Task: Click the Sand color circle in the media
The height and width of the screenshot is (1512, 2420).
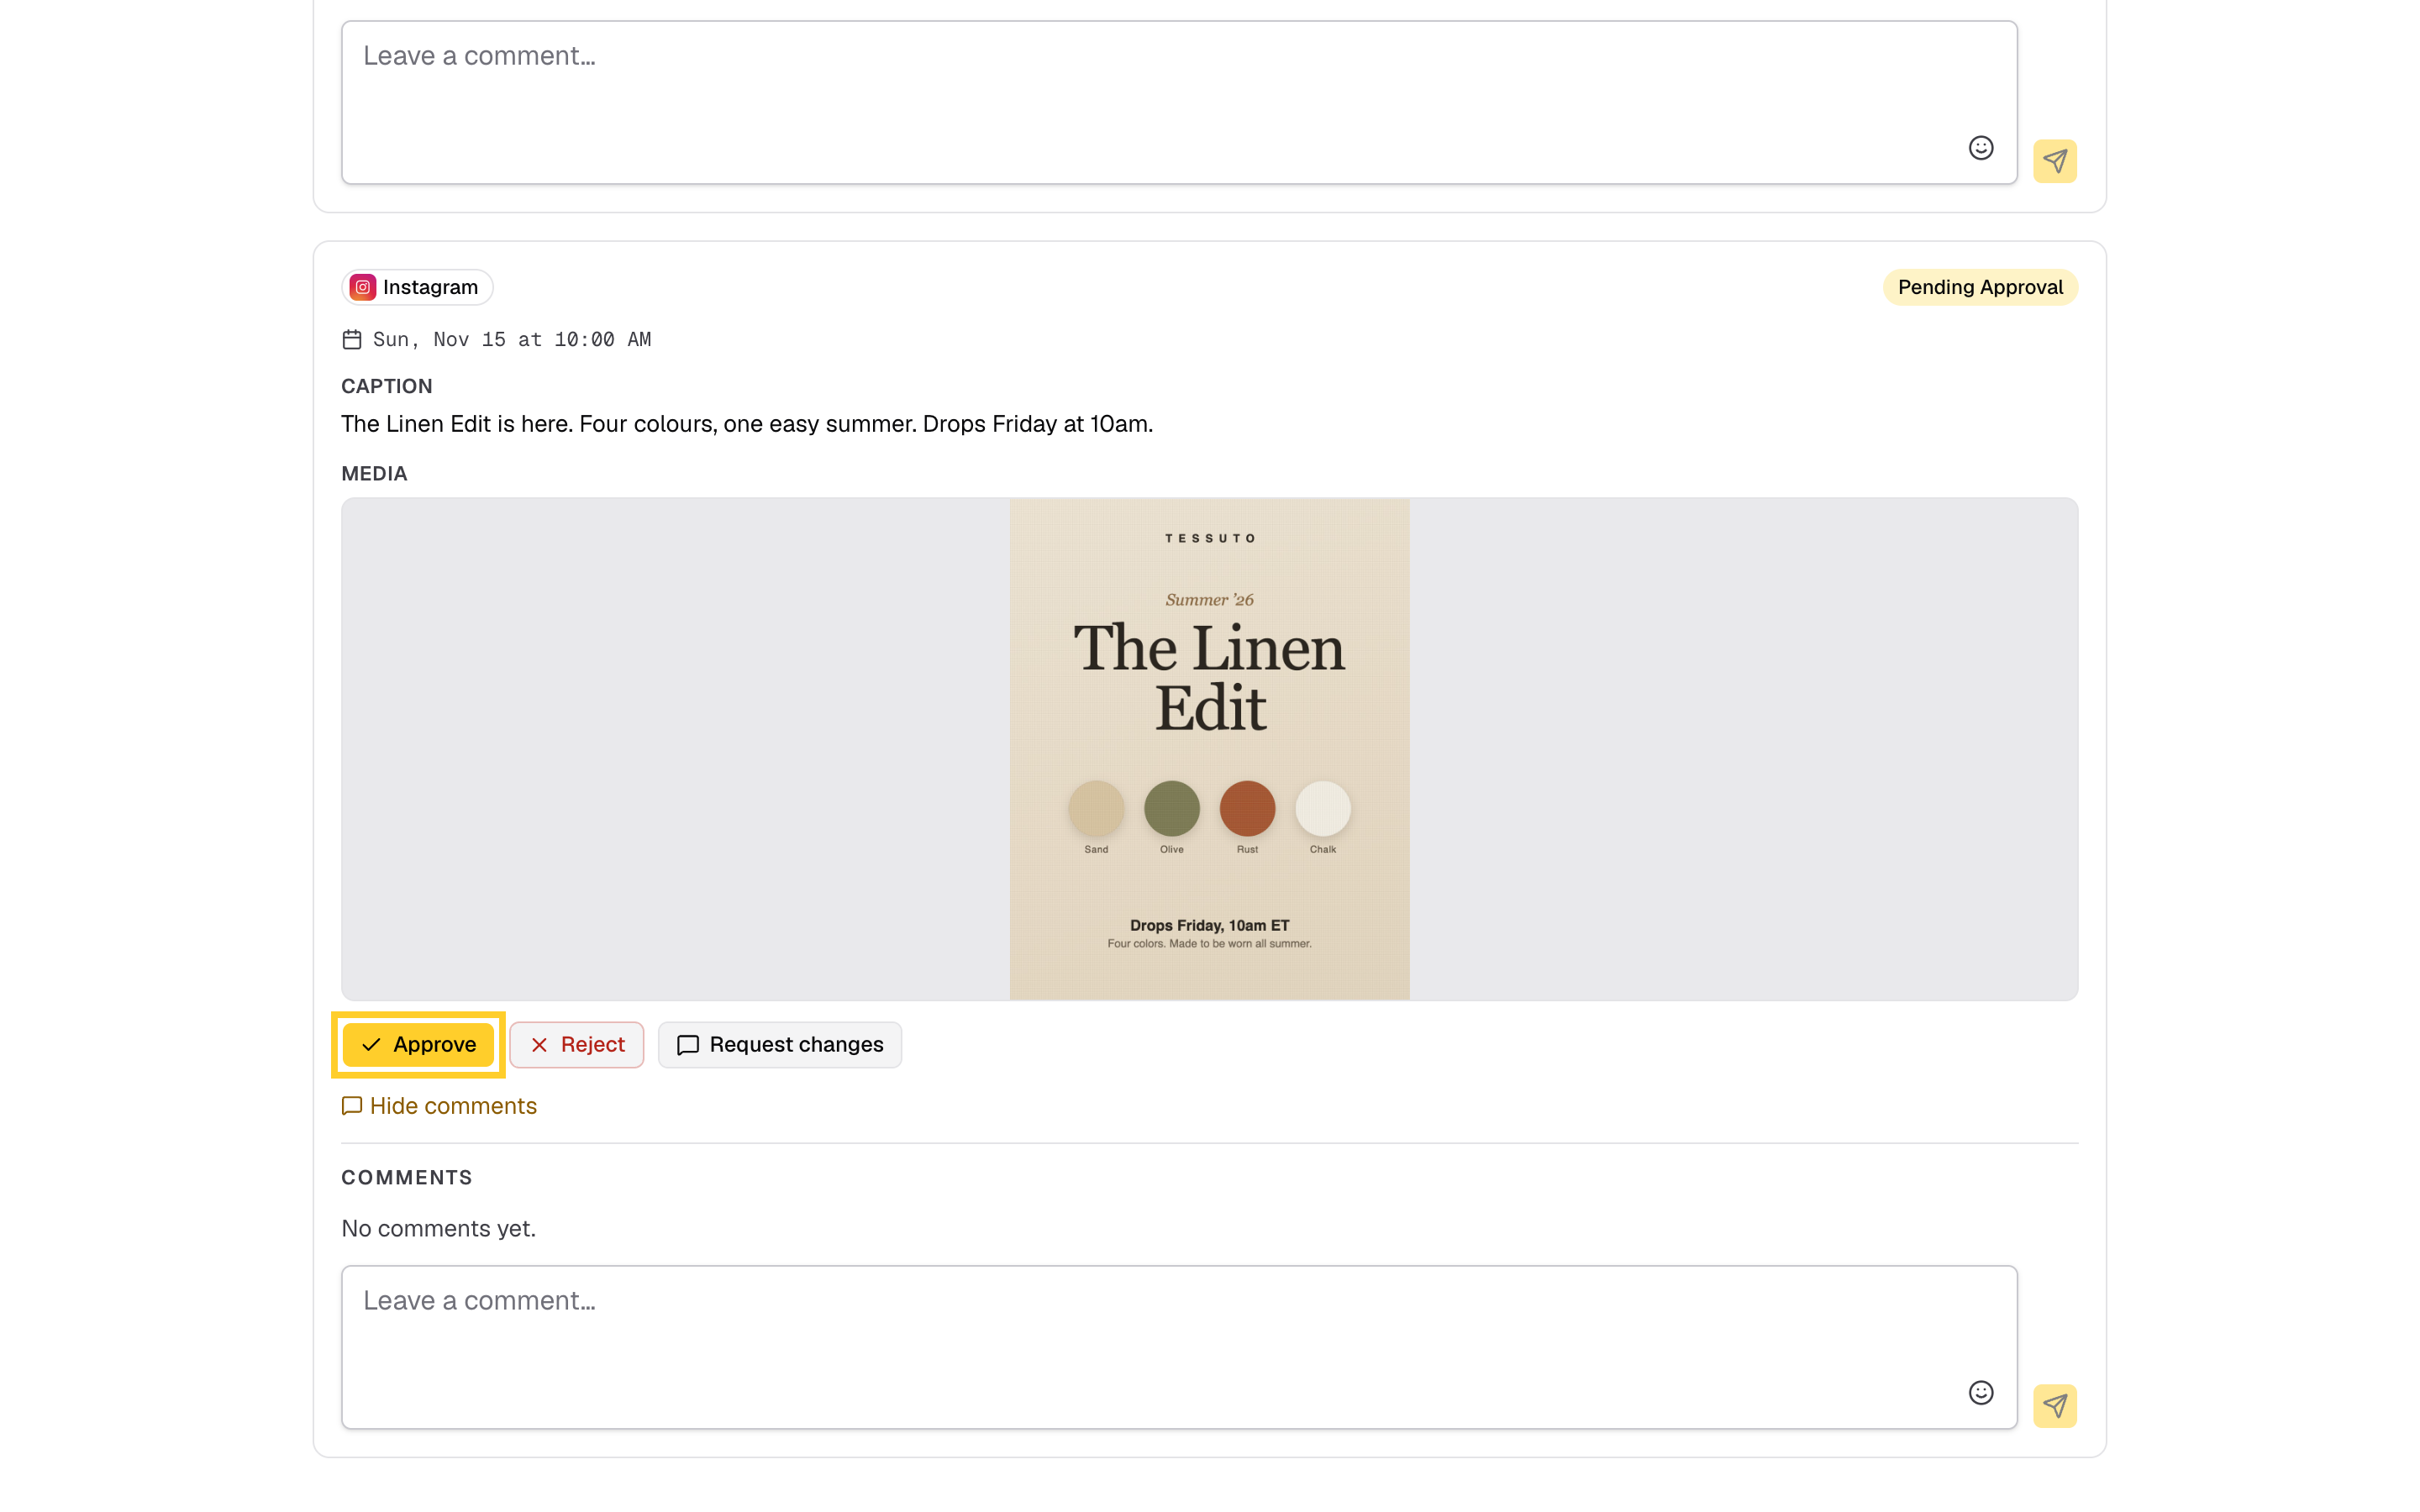Action: click(x=1096, y=808)
